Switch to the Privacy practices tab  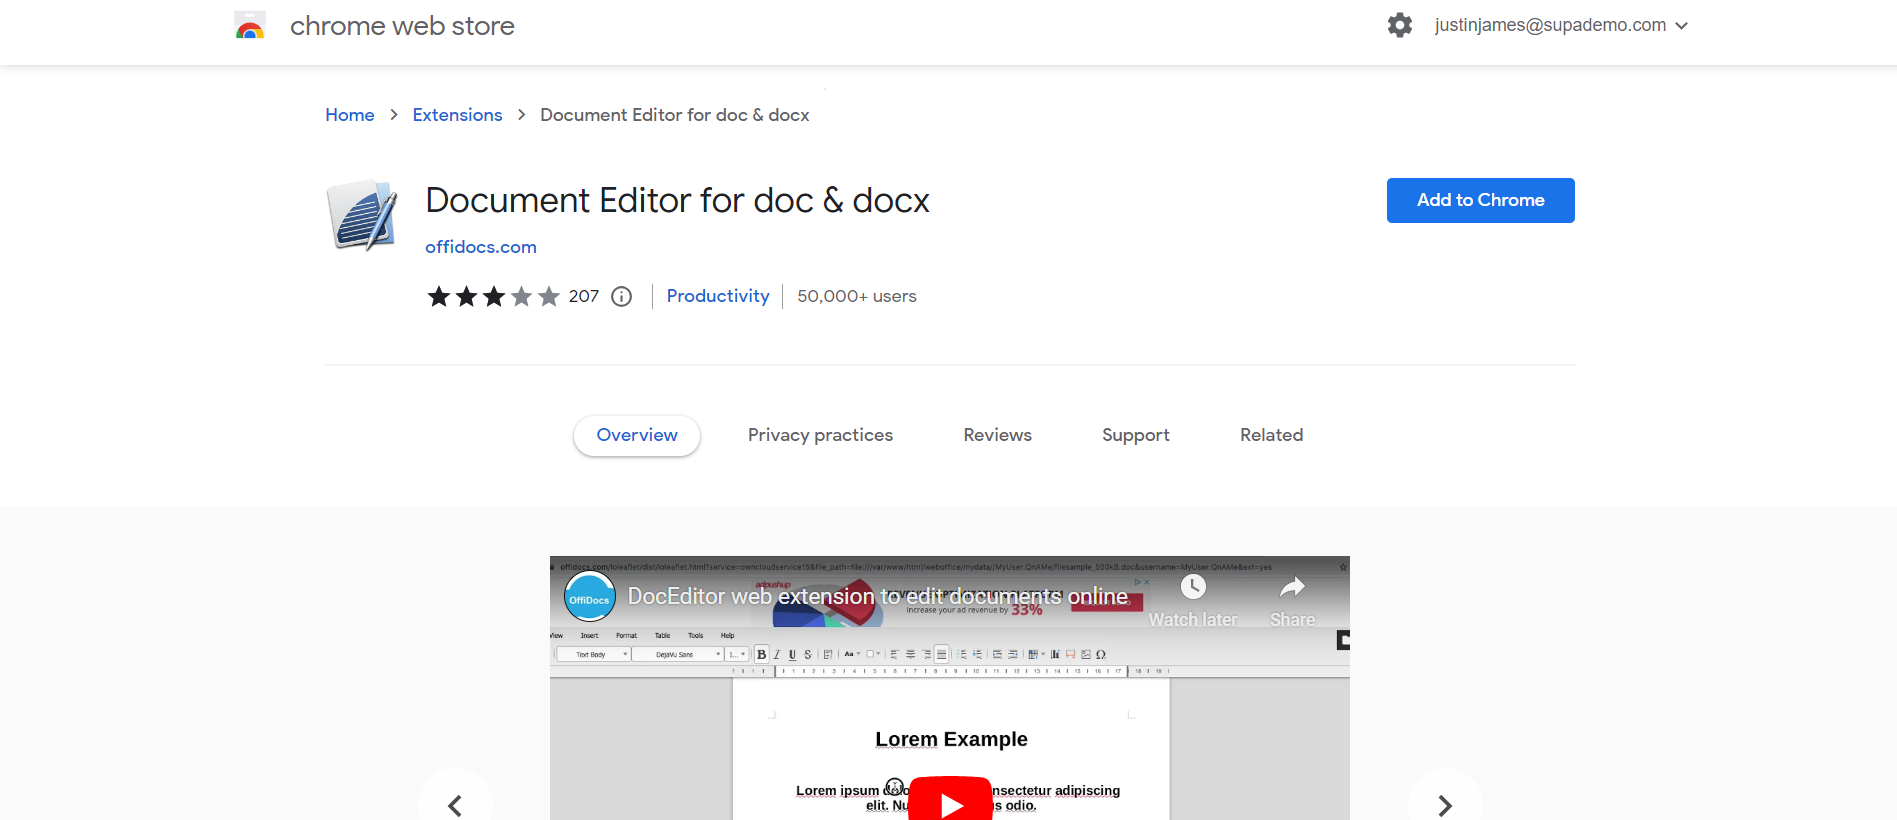(x=820, y=435)
